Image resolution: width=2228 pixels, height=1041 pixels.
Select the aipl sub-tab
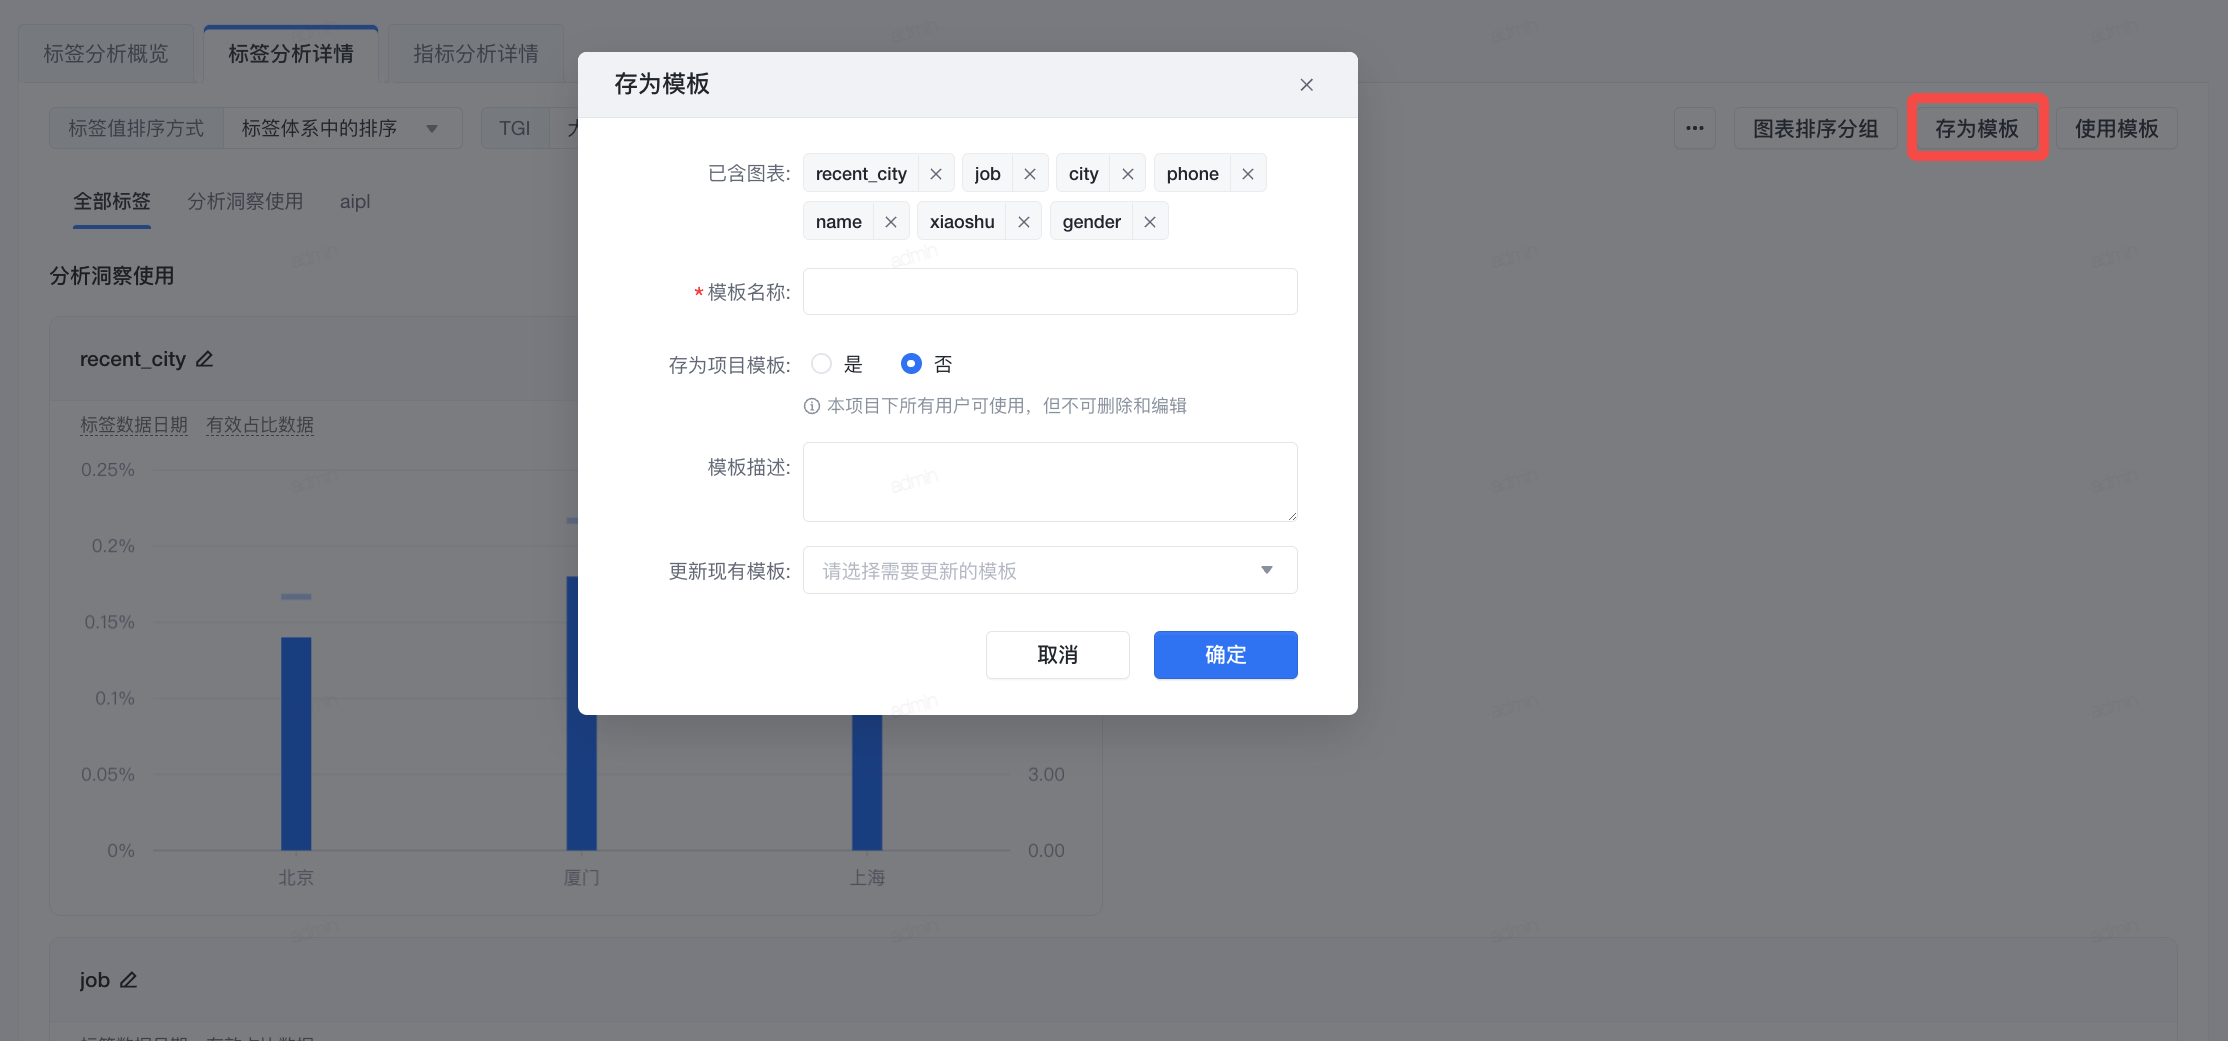(x=355, y=202)
